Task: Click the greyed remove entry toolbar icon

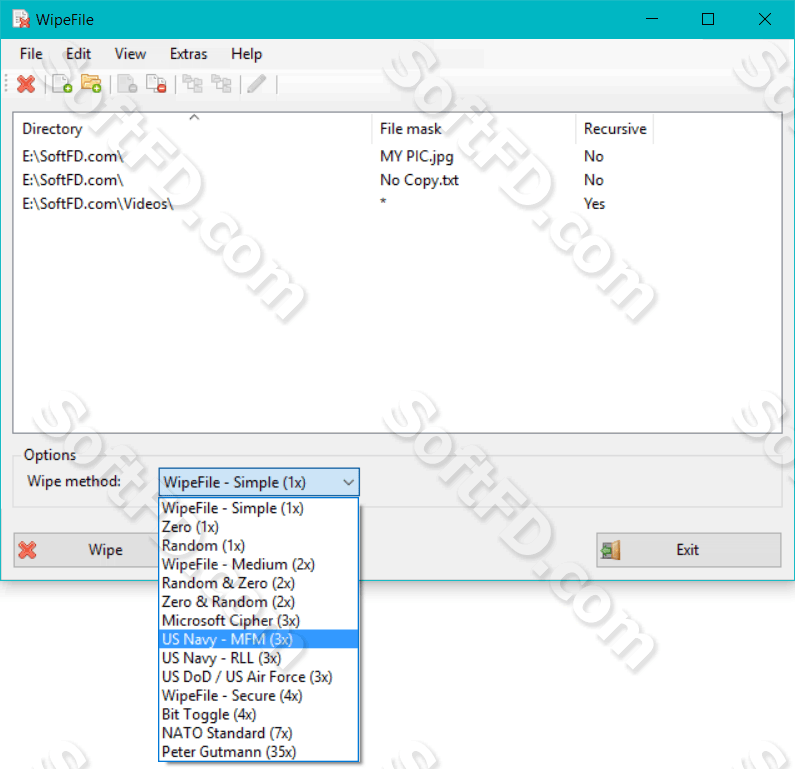Action: point(127,84)
